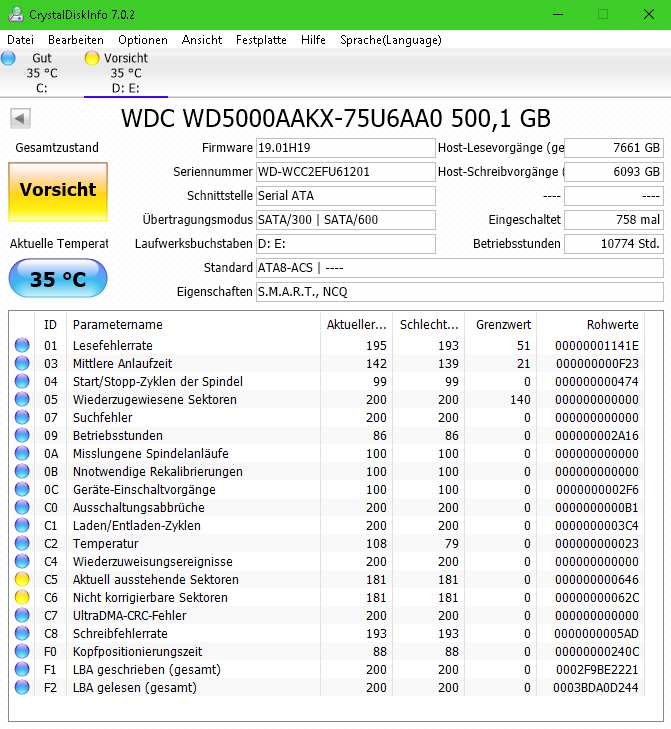Open the Datei menu
671x729 pixels.
[x=20, y=40]
